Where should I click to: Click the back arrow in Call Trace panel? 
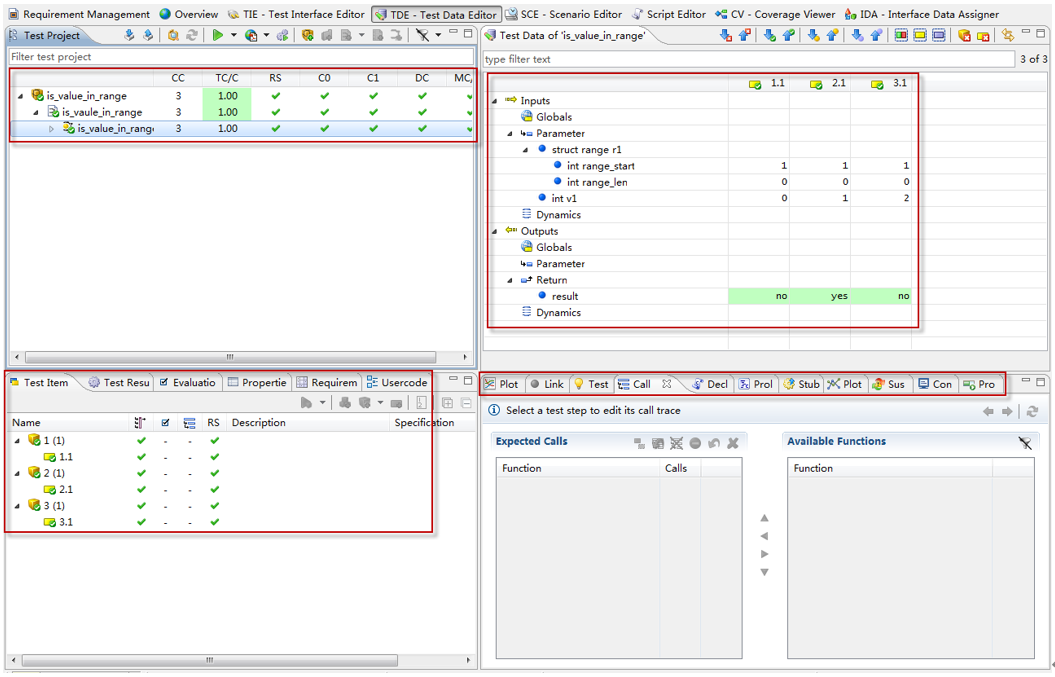[x=988, y=411]
